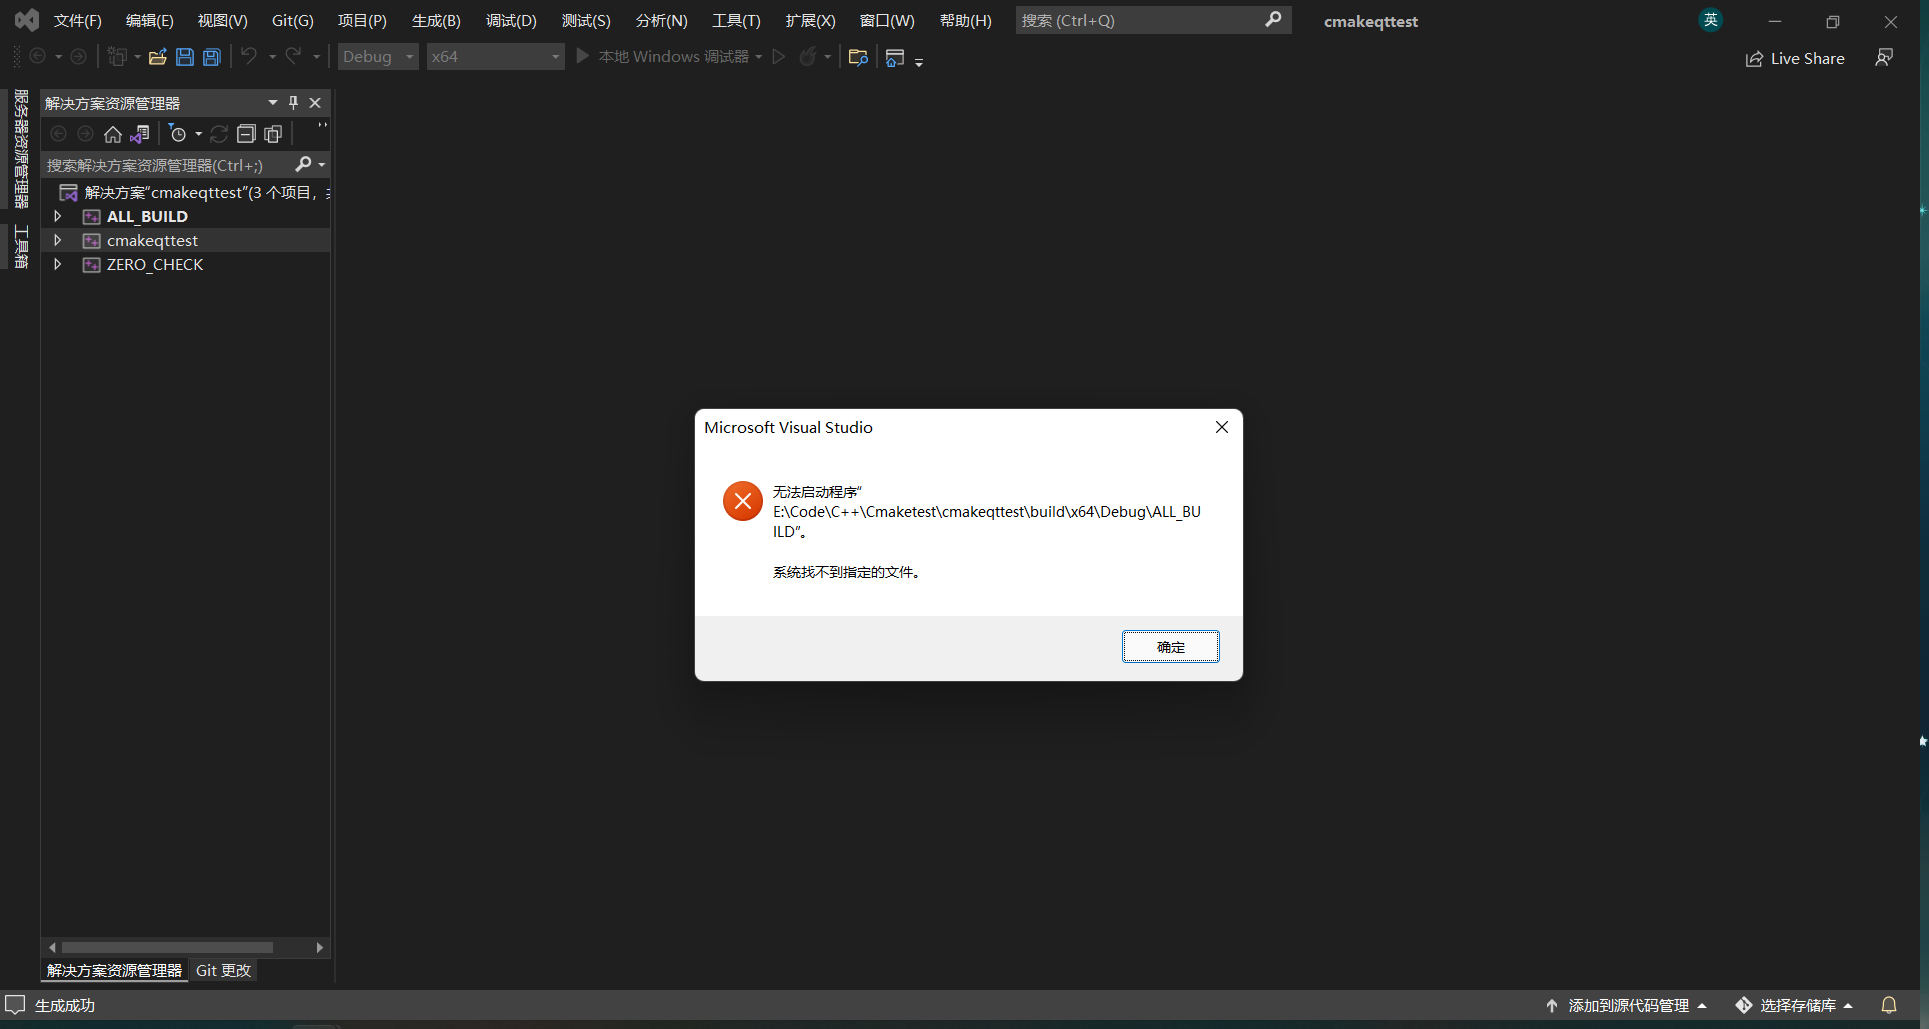Open the x64 platform dropdown
Screen dimensions: 1929x1029
pyautogui.click(x=496, y=57)
